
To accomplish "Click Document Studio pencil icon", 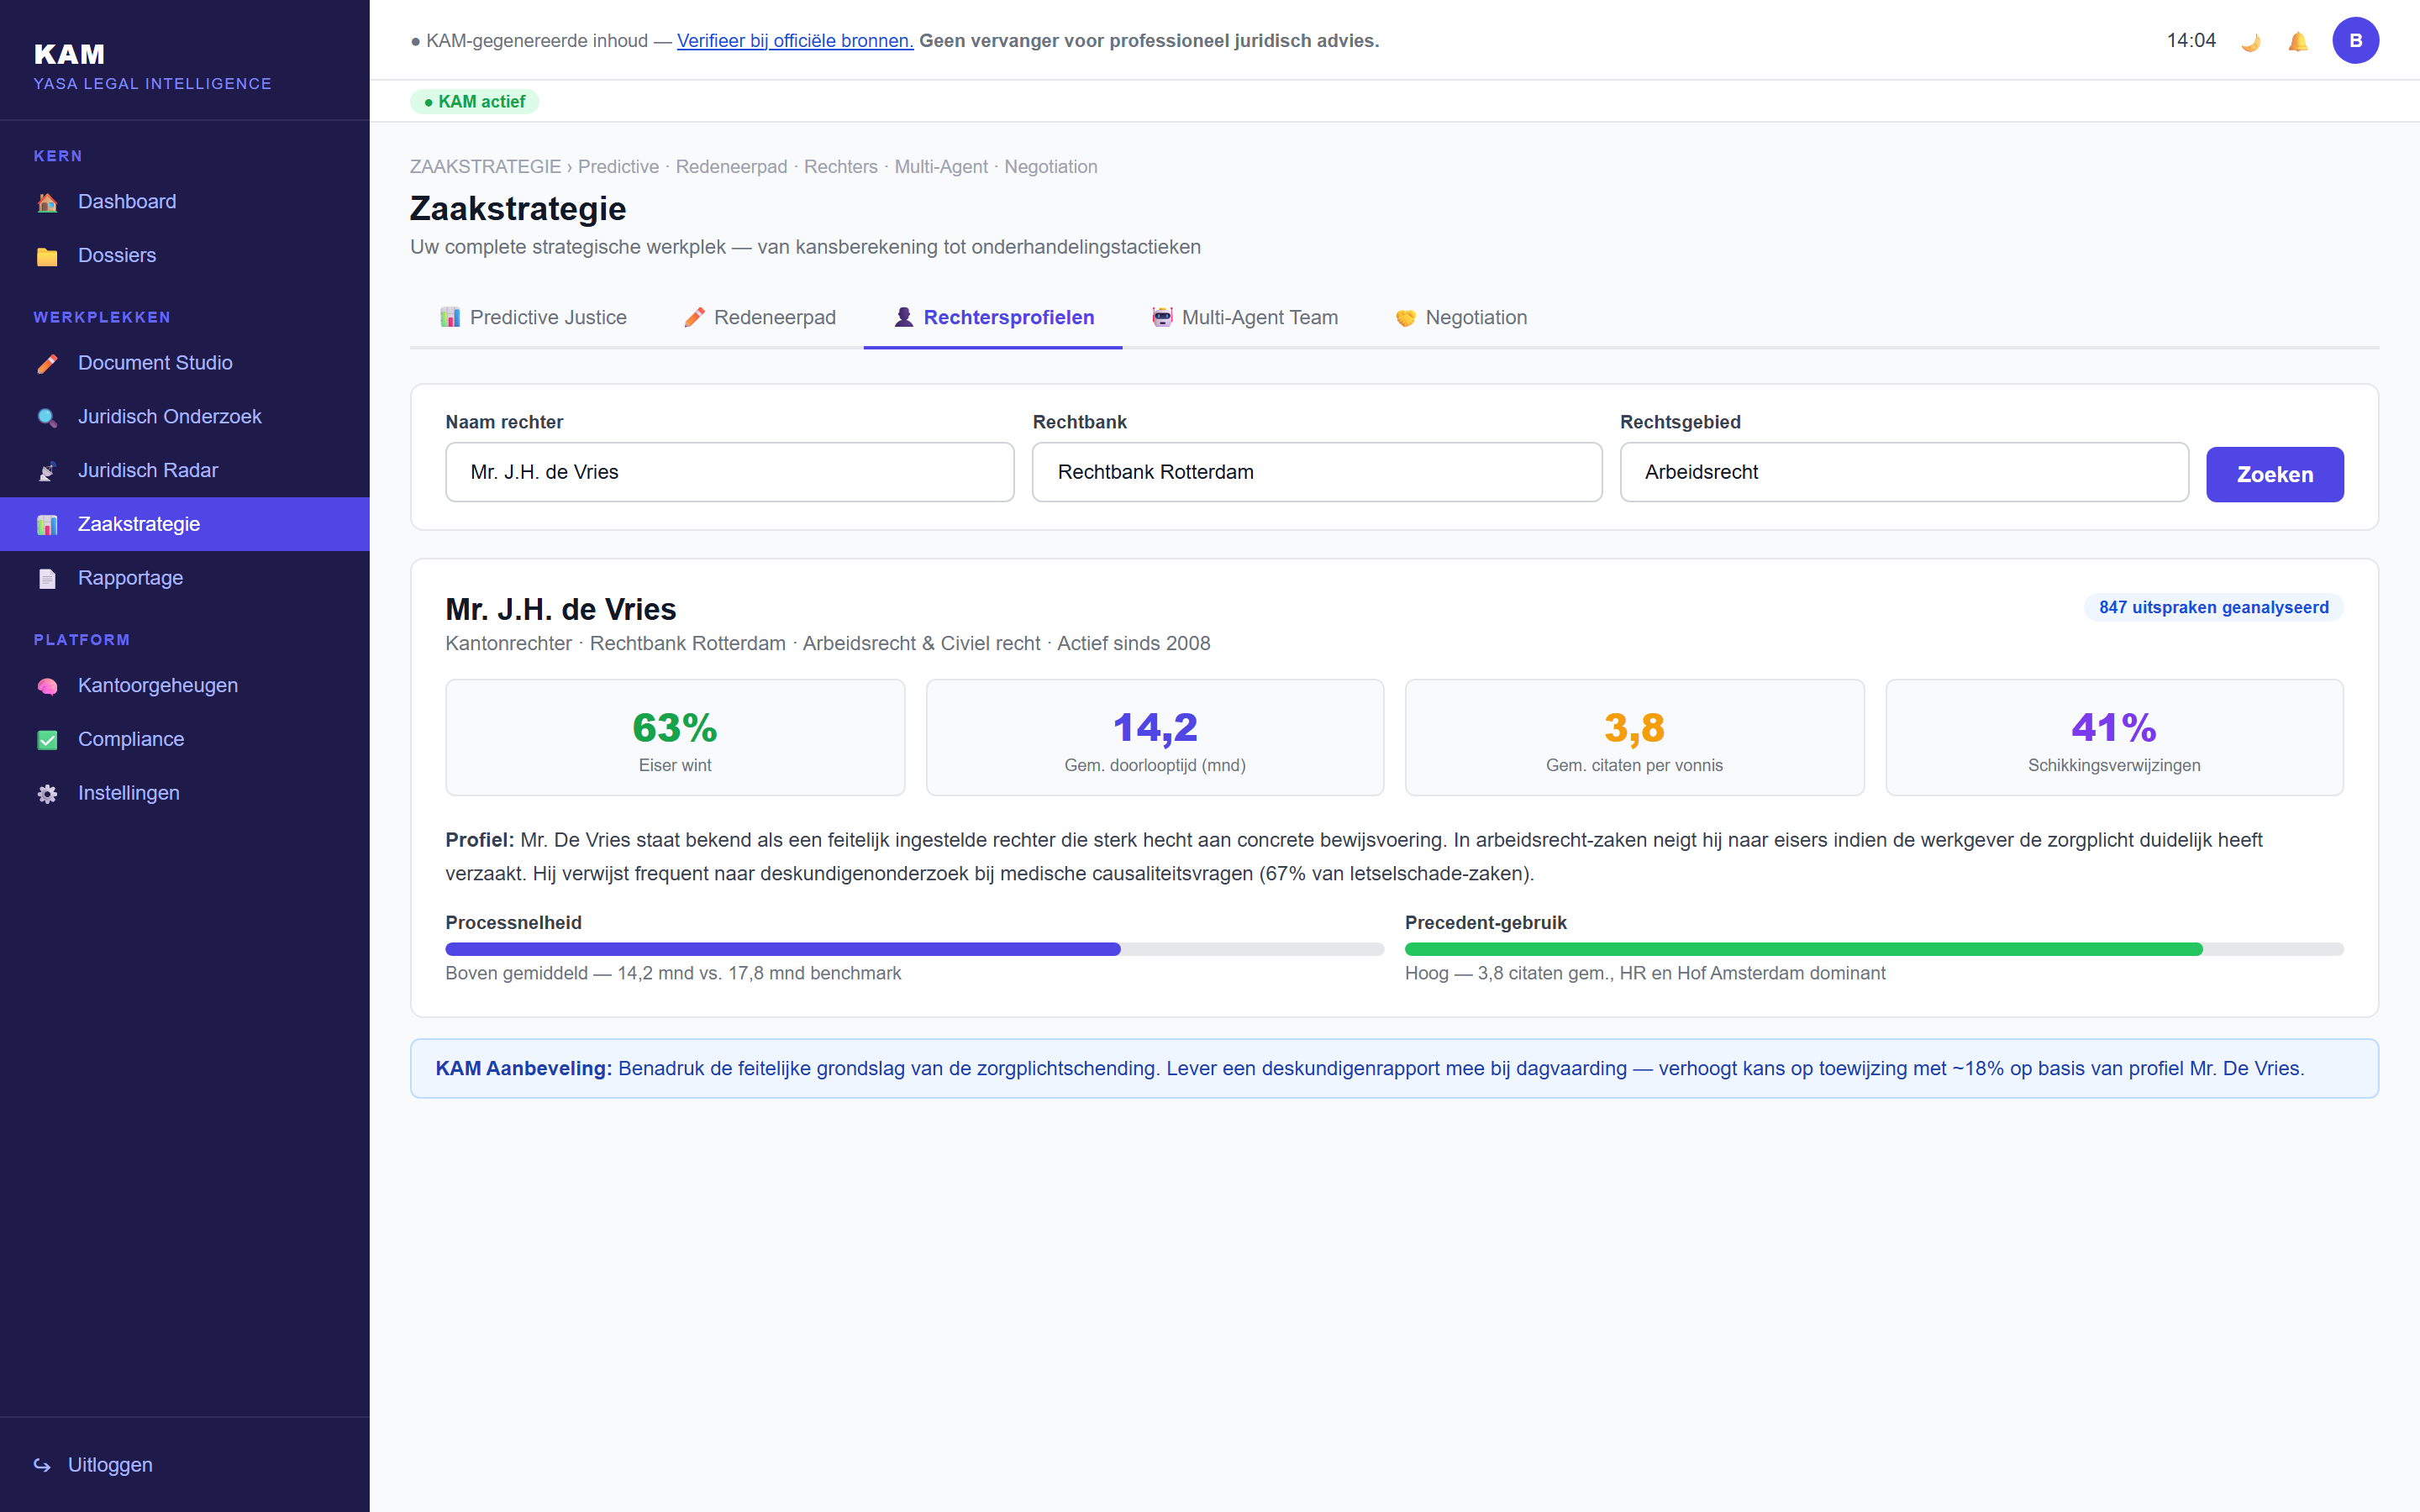I will pos(47,364).
